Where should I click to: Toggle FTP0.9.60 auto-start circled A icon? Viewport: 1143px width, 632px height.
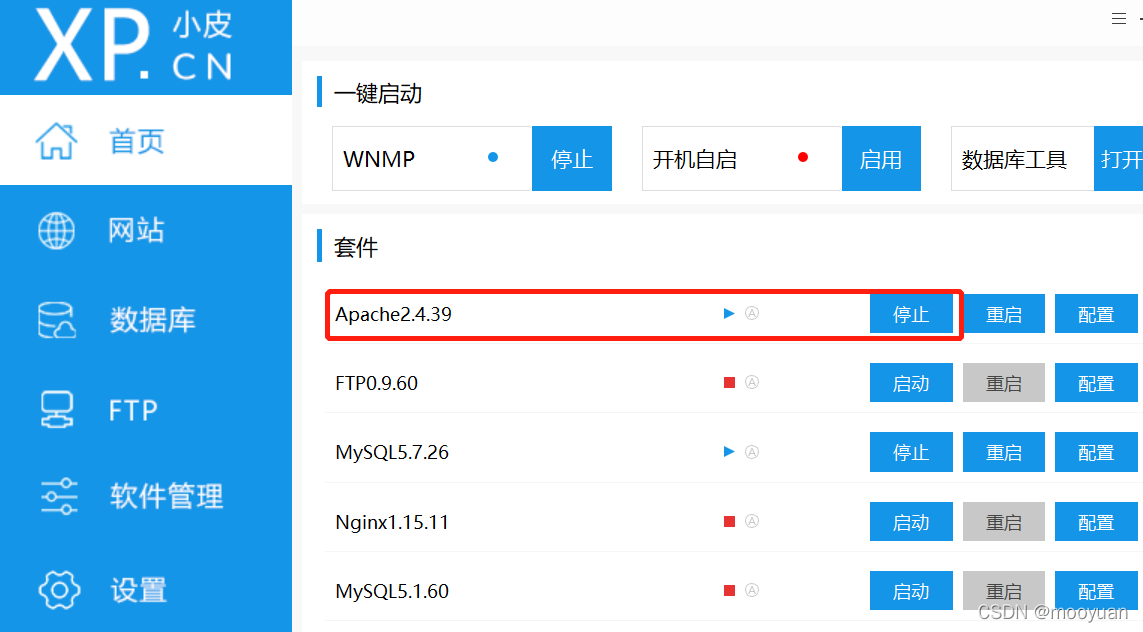(x=752, y=382)
